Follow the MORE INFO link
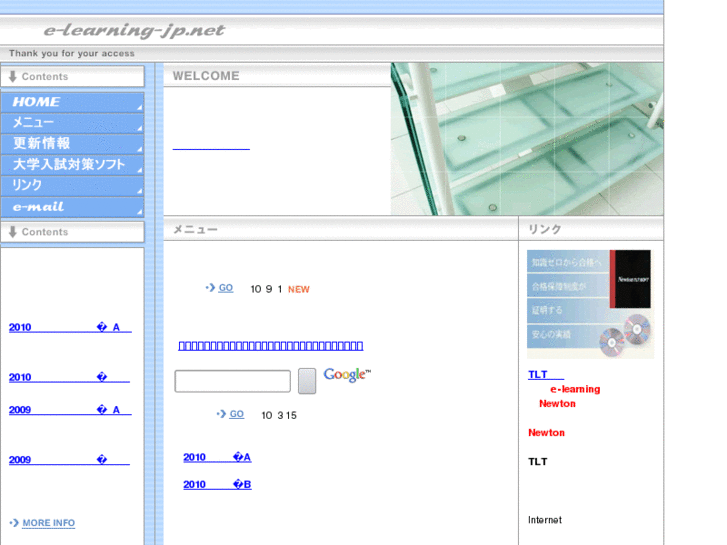The width and height of the screenshot is (727, 545). tap(49, 523)
